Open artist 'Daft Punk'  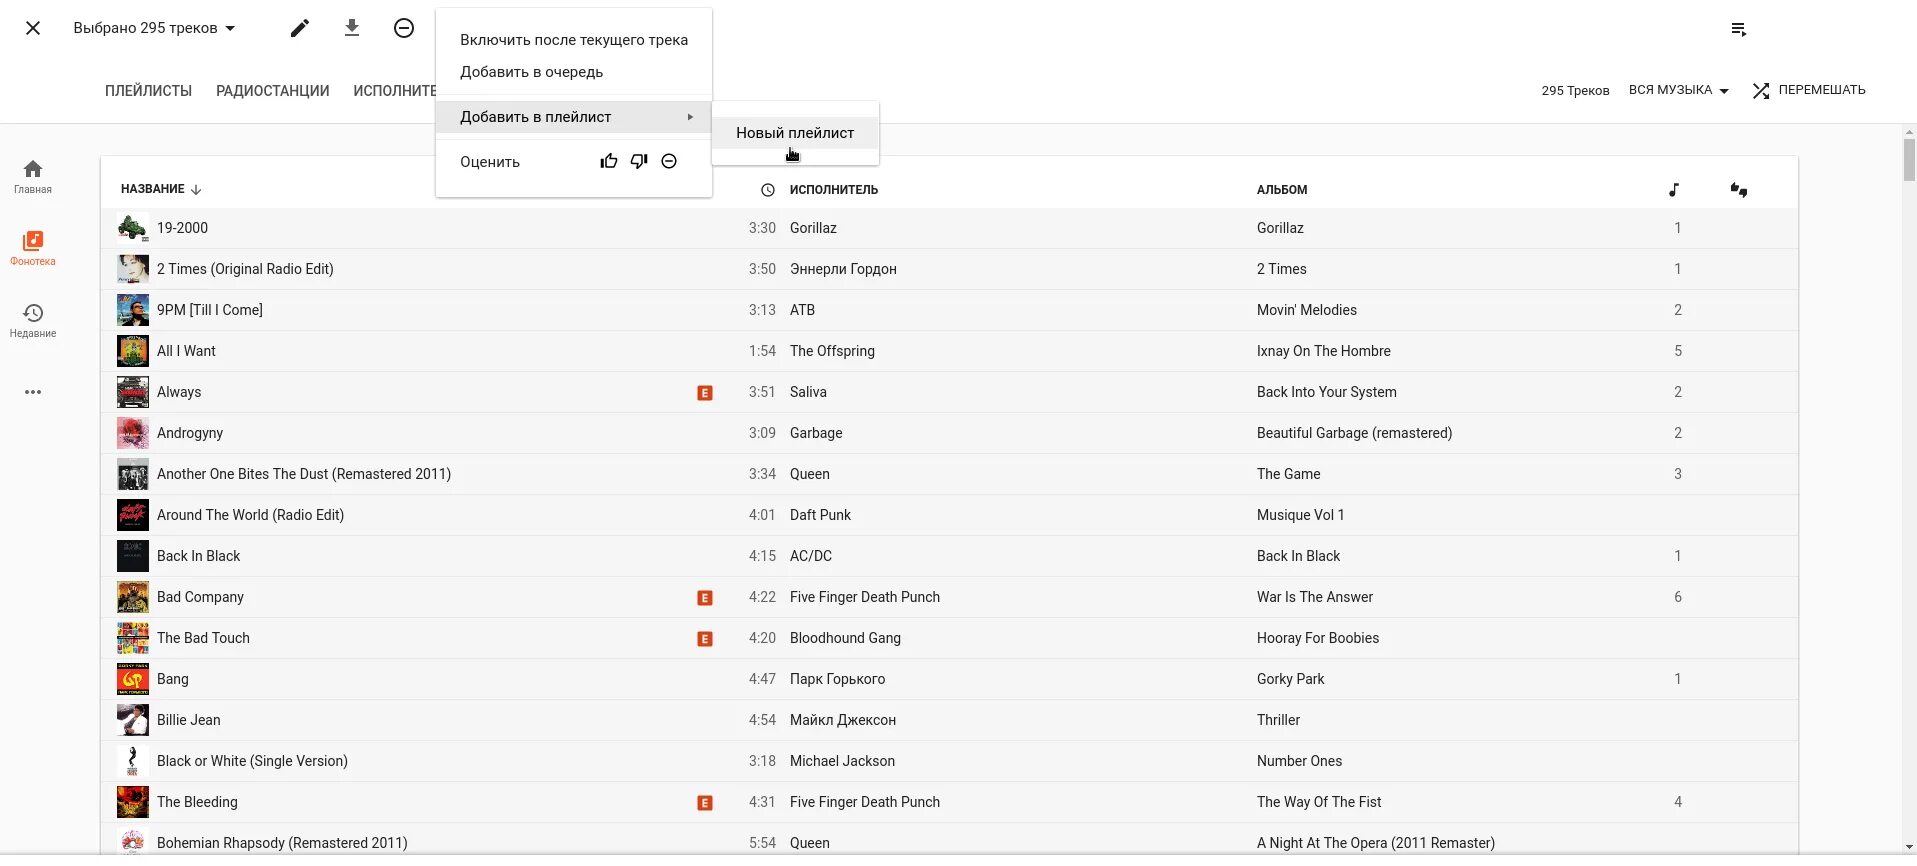(820, 515)
